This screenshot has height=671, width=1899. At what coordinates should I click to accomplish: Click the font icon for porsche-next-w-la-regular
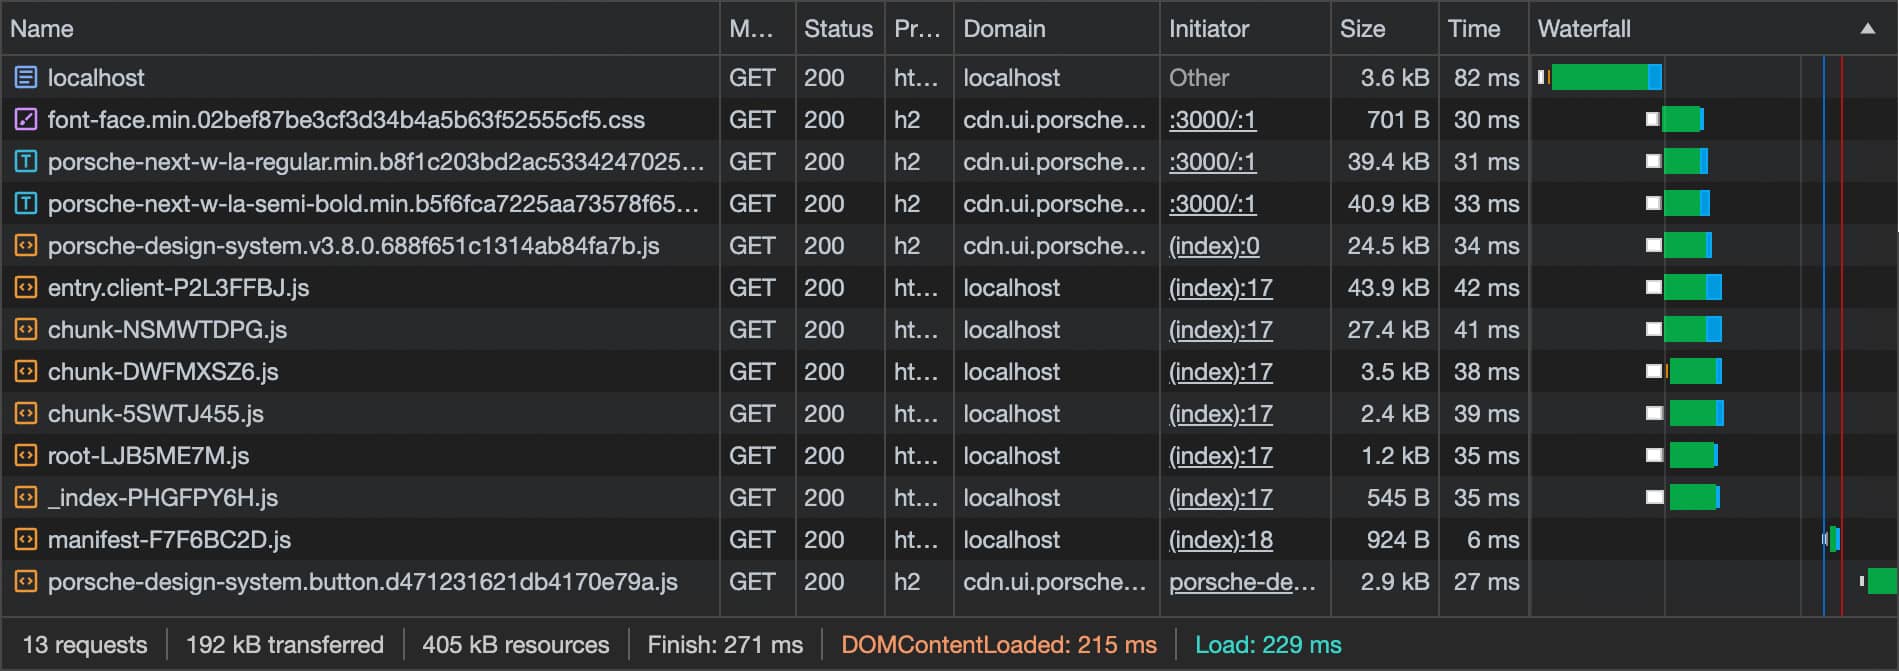[26, 161]
